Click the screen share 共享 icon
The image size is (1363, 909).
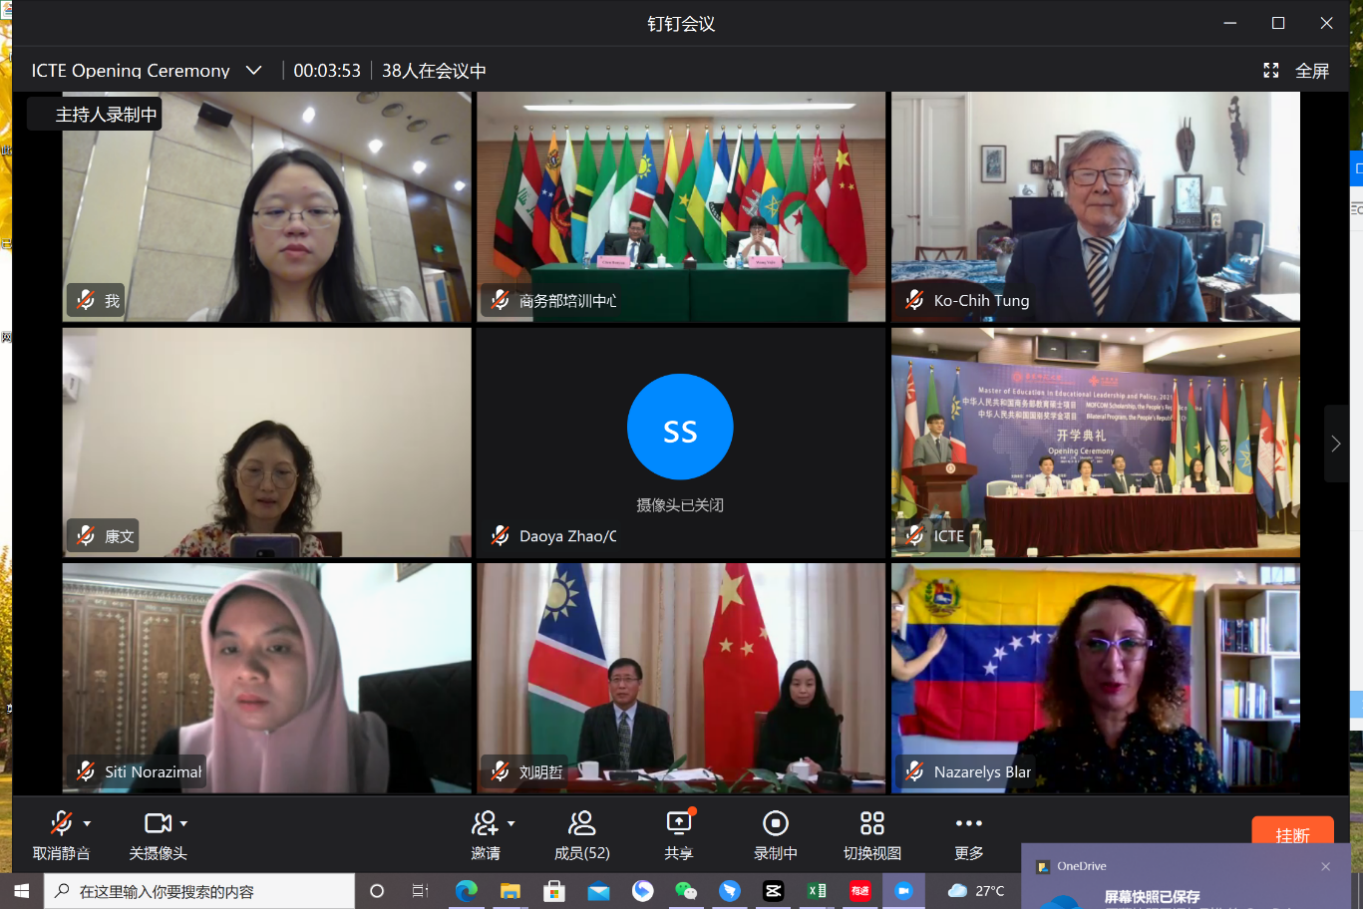click(679, 834)
